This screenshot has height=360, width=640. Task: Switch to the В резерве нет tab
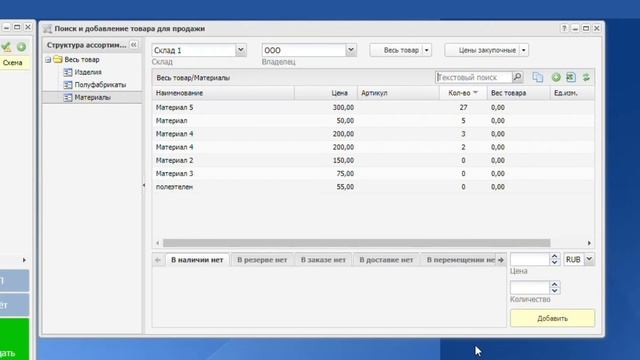[x=262, y=260]
